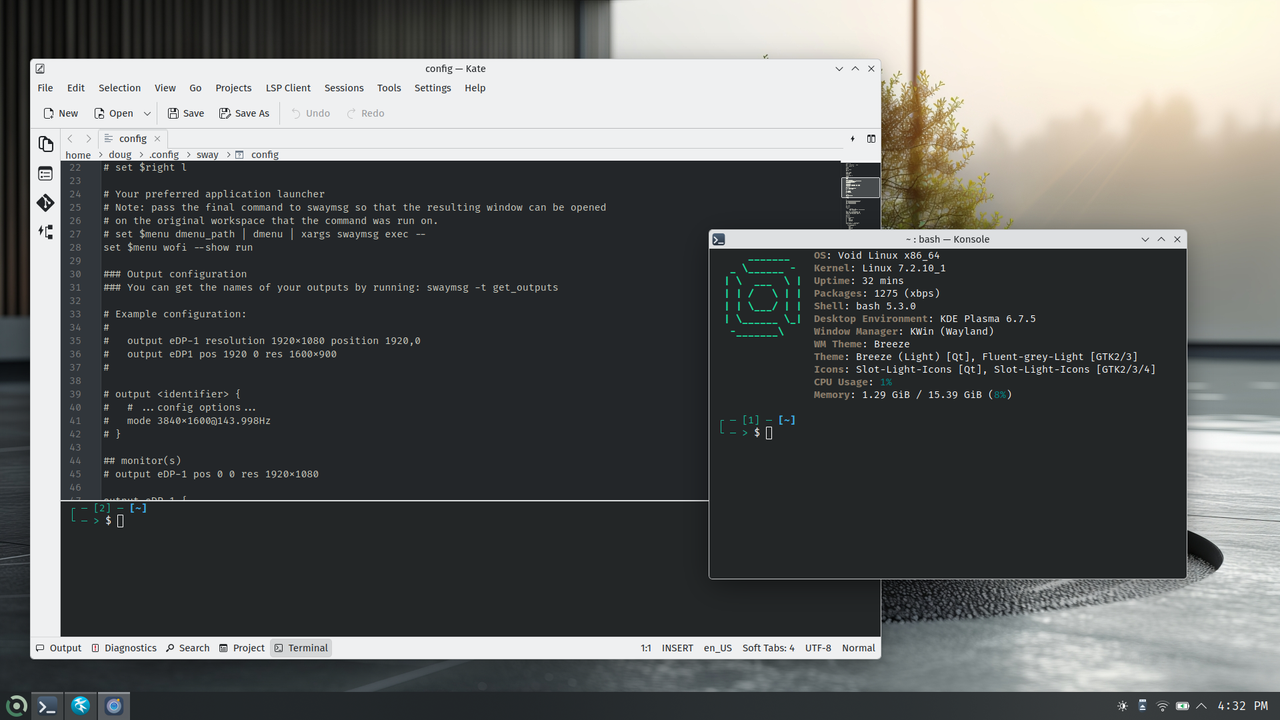The image size is (1280, 720).
Task: Open the File menu in Kate
Action: click(45, 88)
